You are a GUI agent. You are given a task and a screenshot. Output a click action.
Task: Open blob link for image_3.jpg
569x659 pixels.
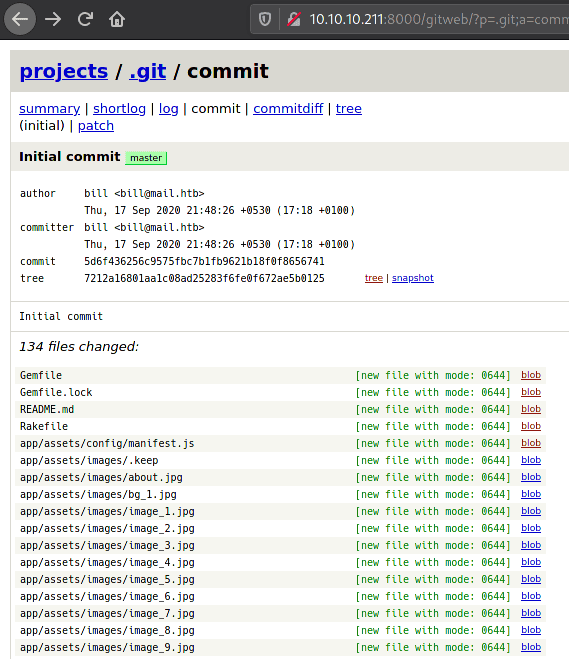pos(531,545)
